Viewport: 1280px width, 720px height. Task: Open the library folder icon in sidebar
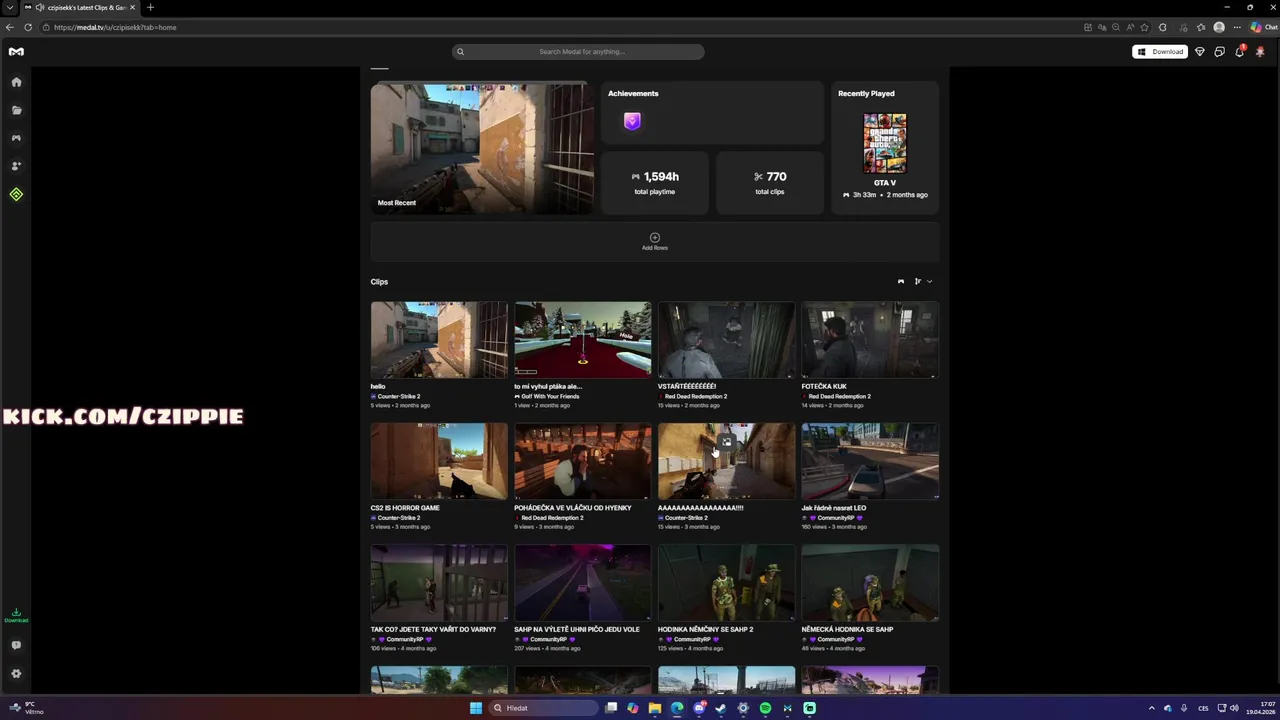pyautogui.click(x=16, y=110)
